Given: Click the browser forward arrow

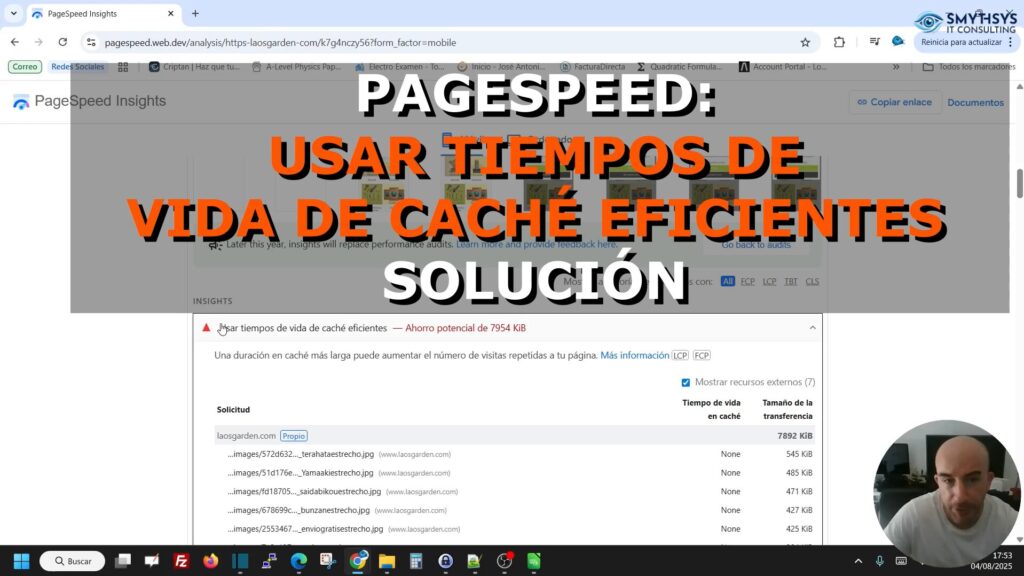Looking at the screenshot, I should (x=39, y=42).
